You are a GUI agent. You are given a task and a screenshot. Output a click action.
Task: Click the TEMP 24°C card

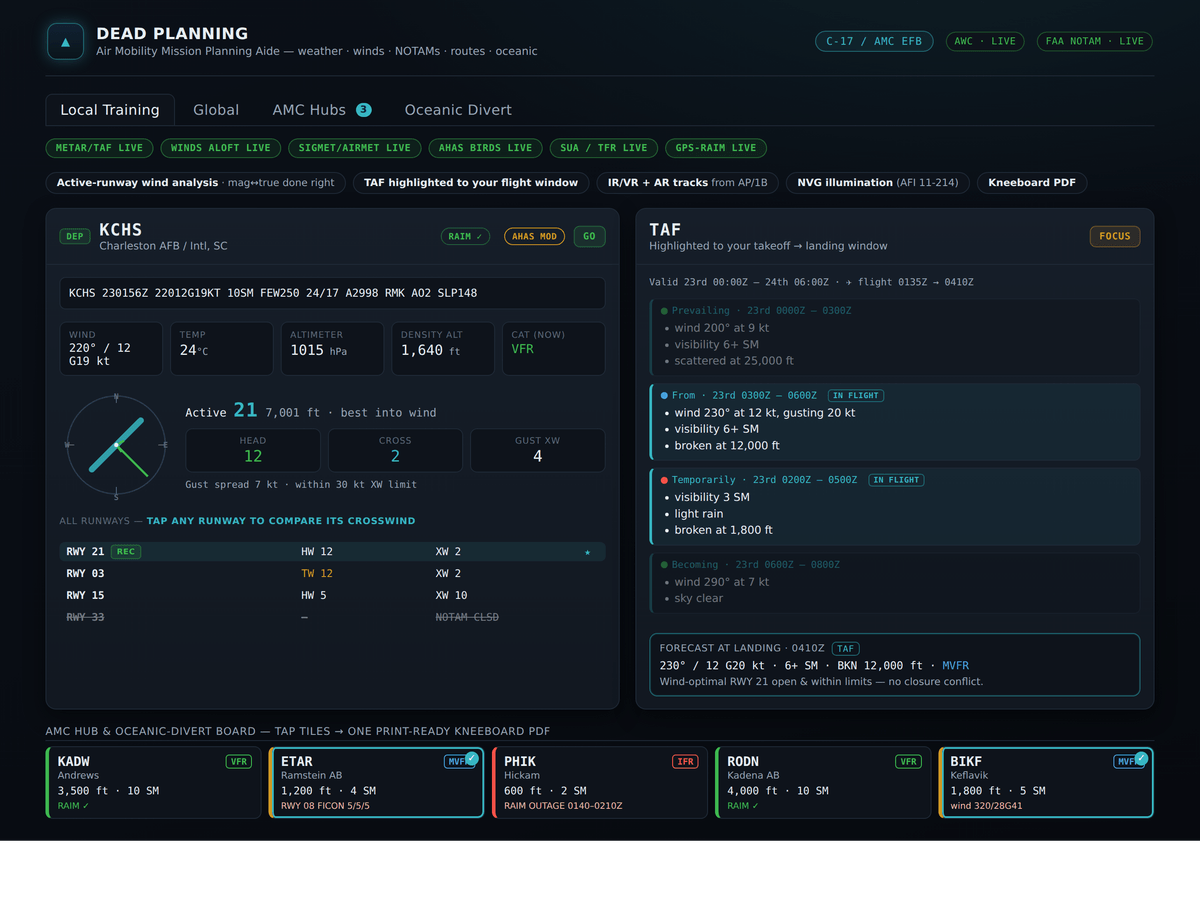click(221, 349)
